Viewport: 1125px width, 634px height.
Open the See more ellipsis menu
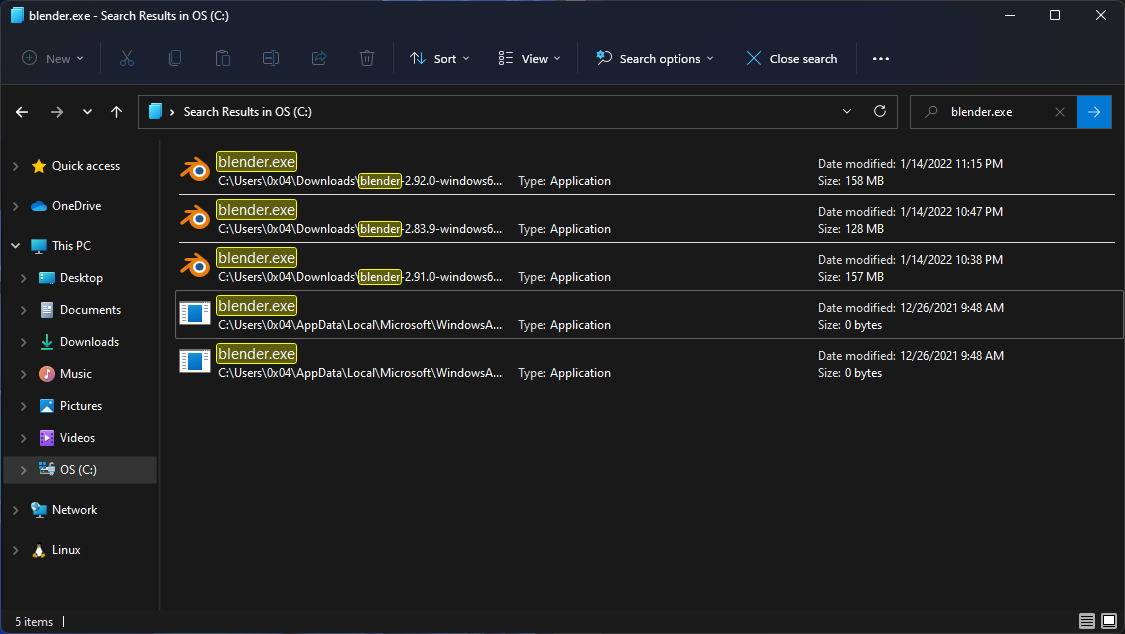coord(880,59)
